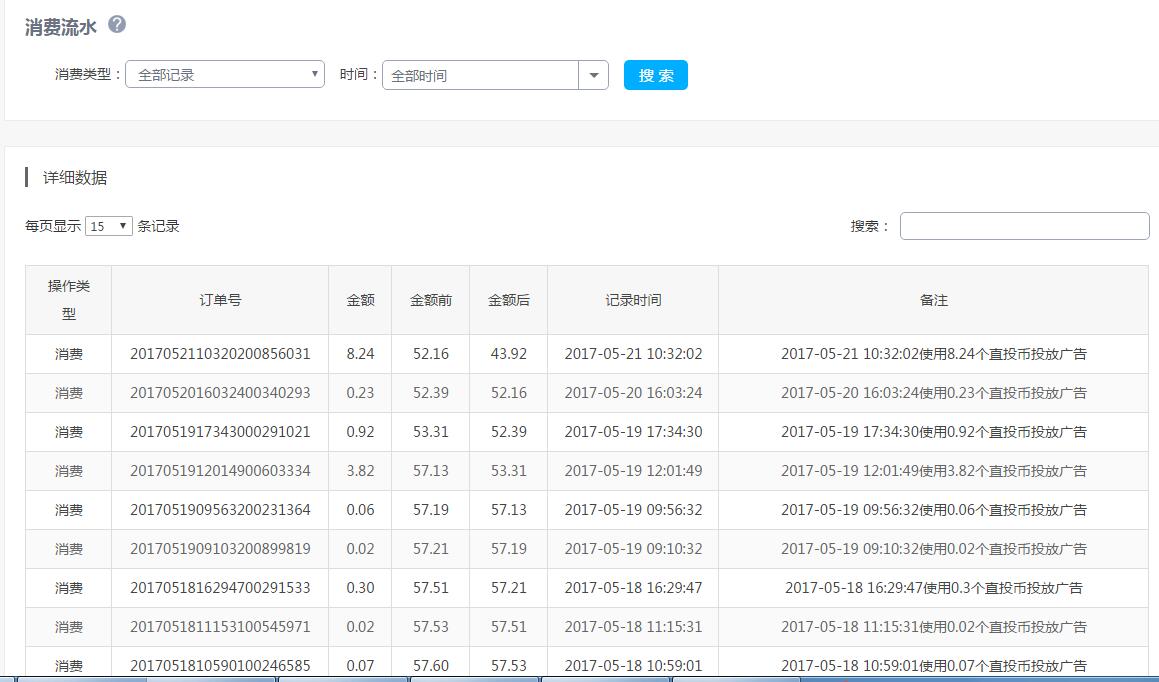This screenshot has height=682, width=1159.
Task: Click the 53.31 cell in the 金额前 column
Action: click(x=431, y=432)
